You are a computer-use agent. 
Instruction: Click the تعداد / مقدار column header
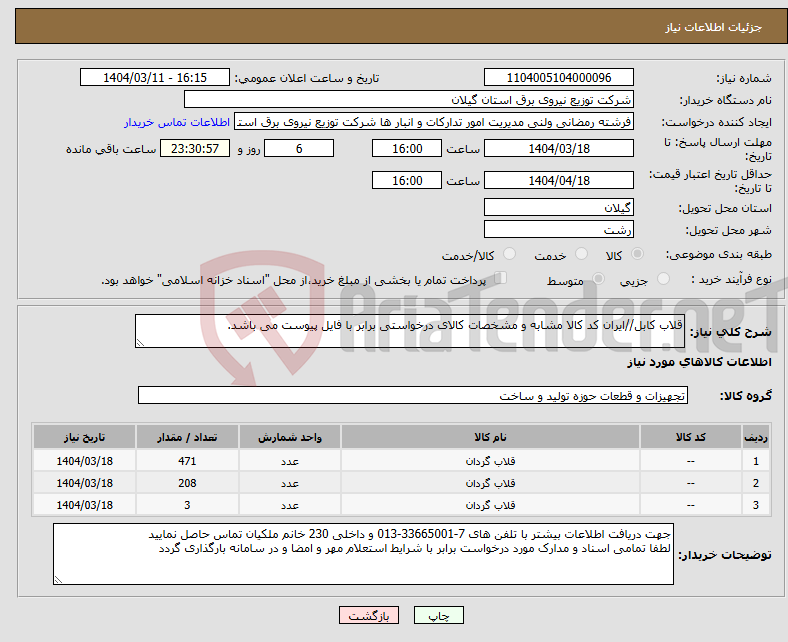tap(187, 437)
